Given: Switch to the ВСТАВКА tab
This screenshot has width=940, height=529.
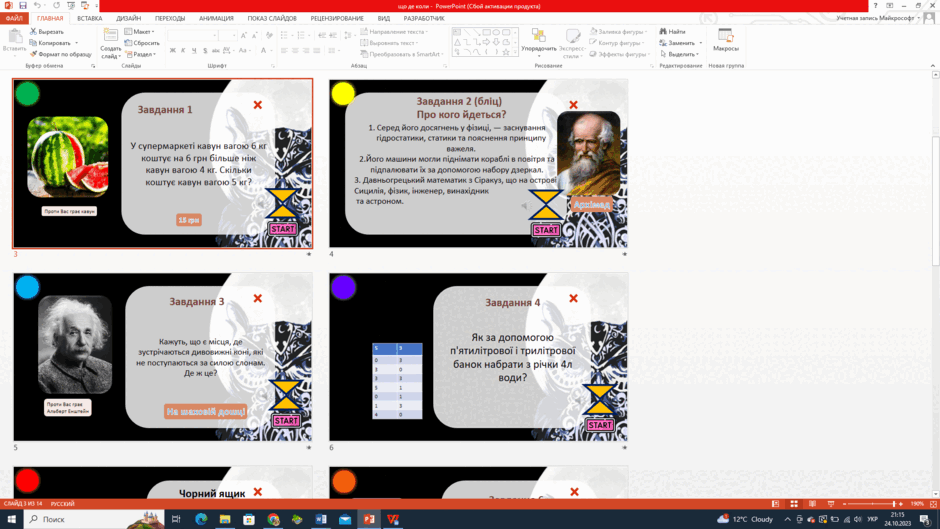Looking at the screenshot, I should coord(89,19).
